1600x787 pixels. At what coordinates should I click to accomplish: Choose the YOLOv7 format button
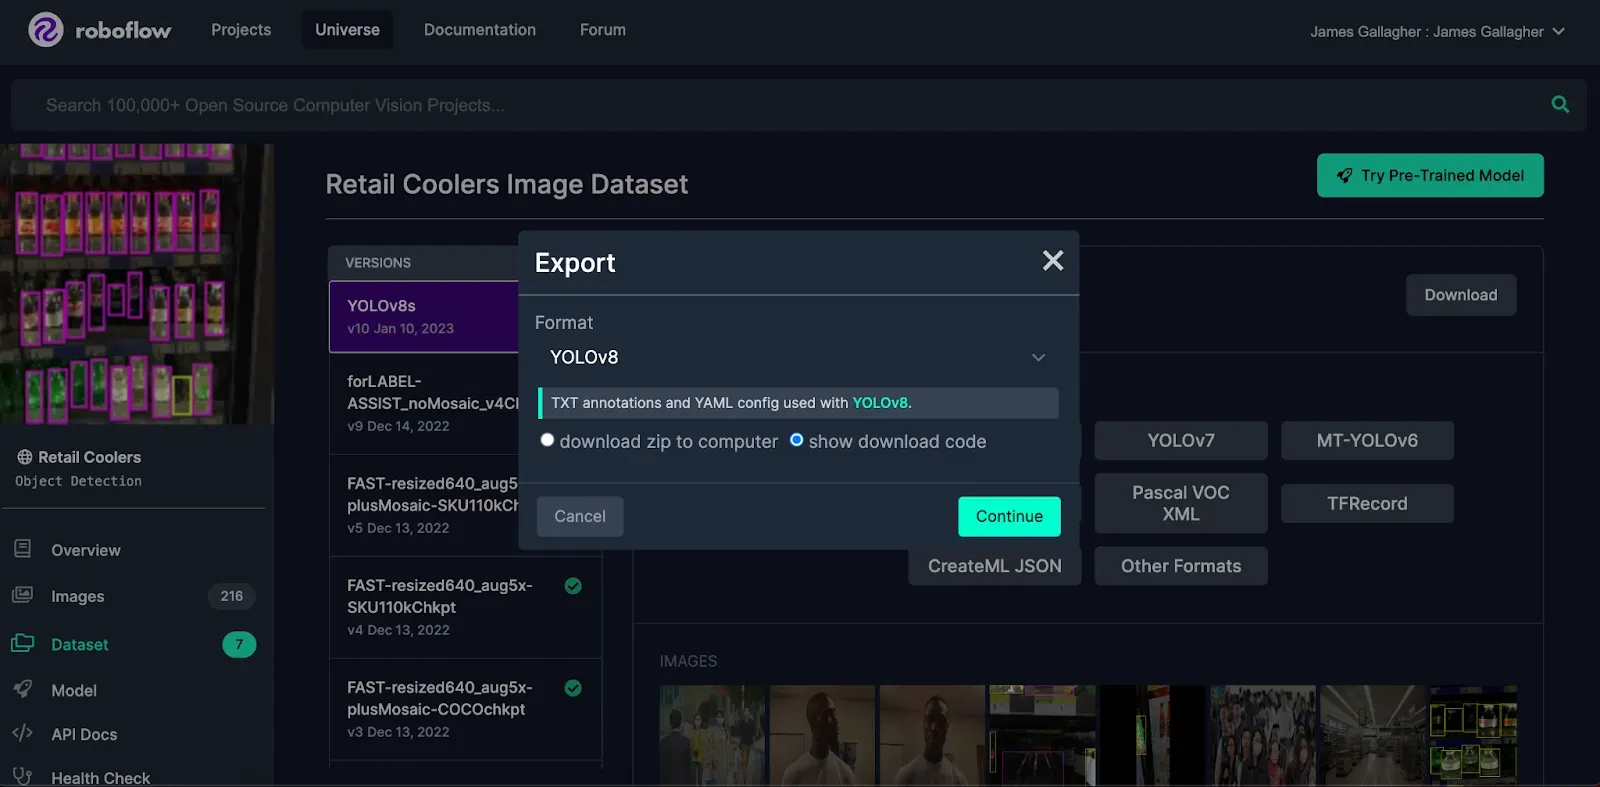[1181, 440]
